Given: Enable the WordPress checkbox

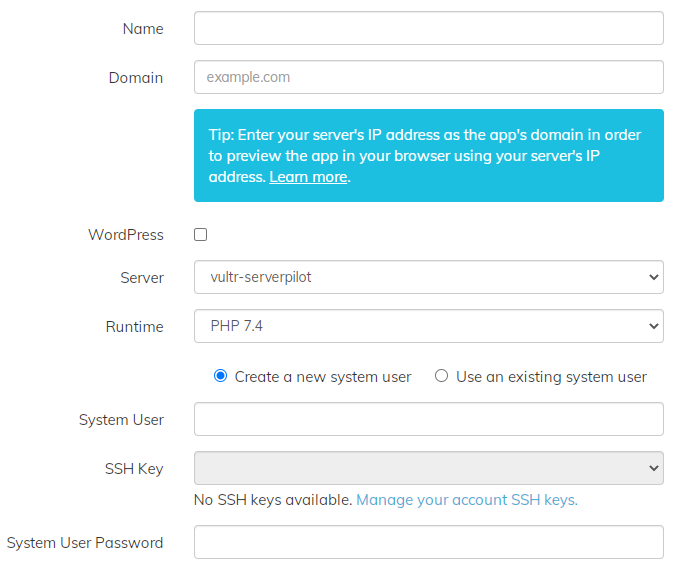Looking at the screenshot, I should [201, 235].
